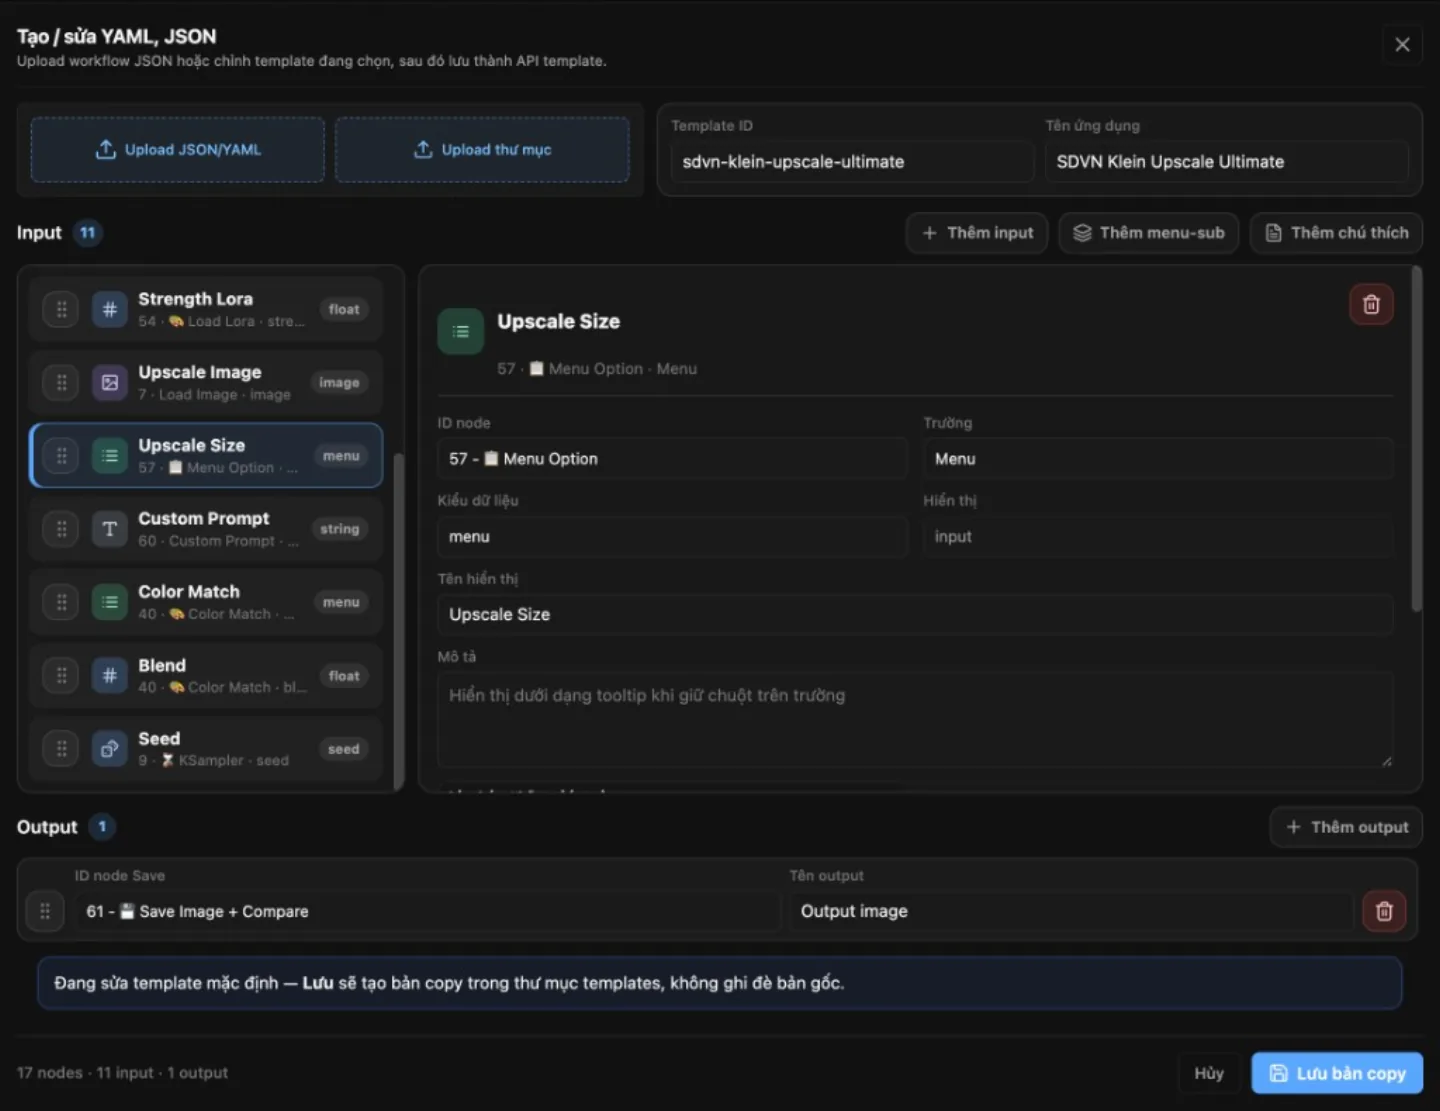The height and width of the screenshot is (1111, 1440).
Task: Click the Template ID input field
Action: pyautogui.click(x=852, y=162)
